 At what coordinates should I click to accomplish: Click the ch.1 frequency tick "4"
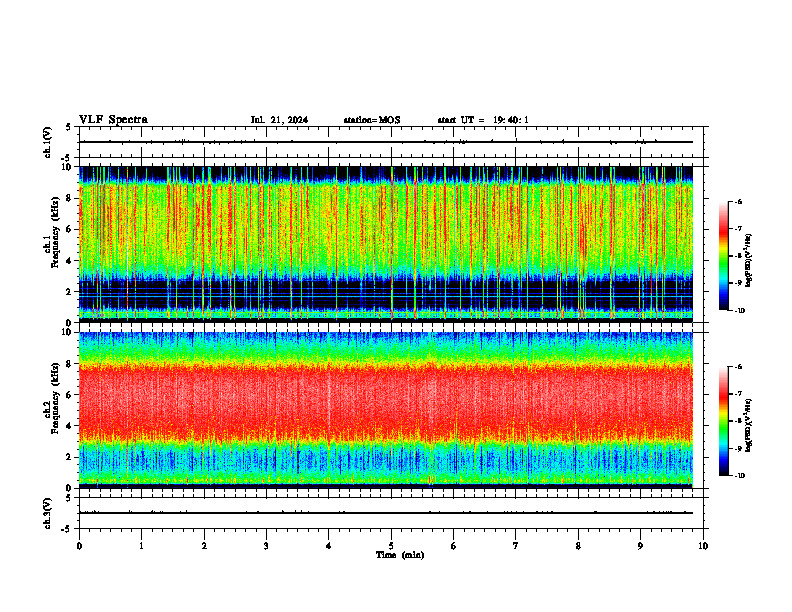(70, 261)
